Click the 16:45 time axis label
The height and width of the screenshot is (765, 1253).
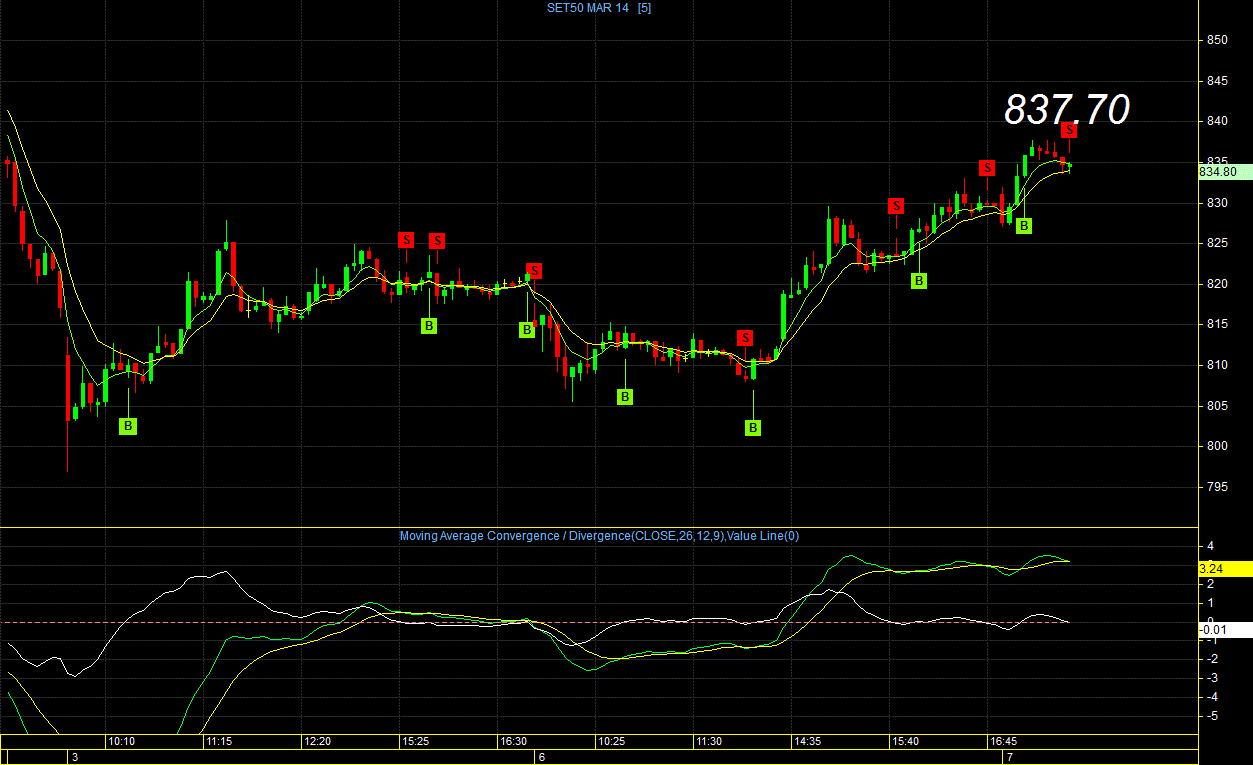coord(1003,742)
